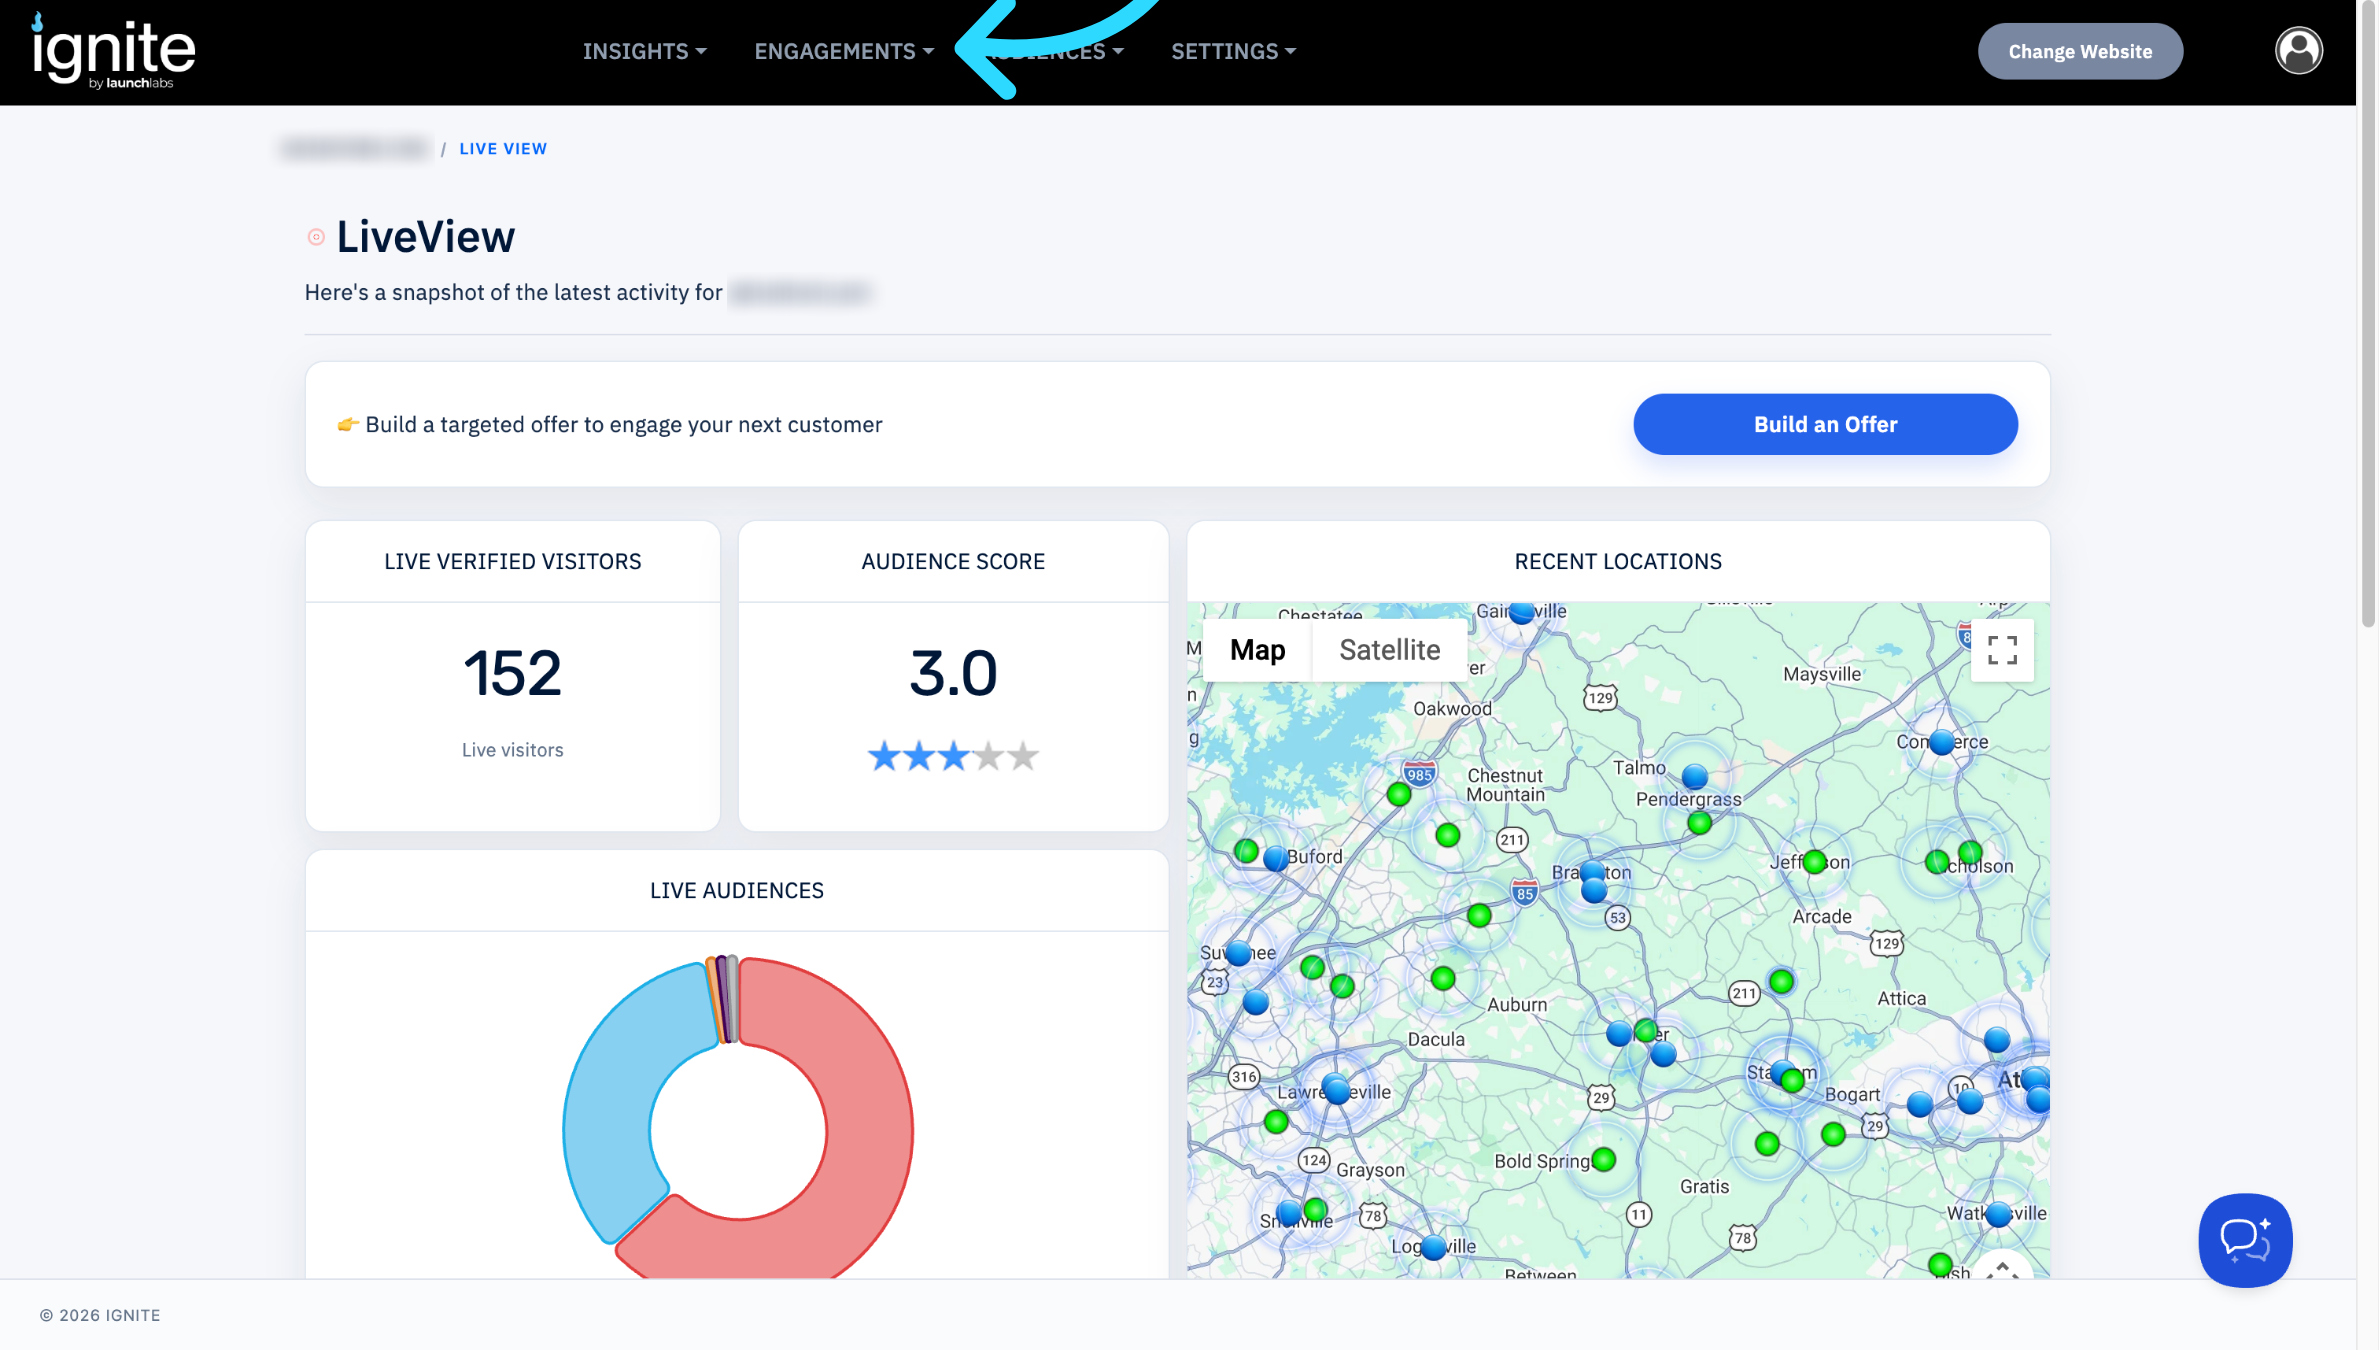This screenshot has width=2379, height=1350.
Task: Click the Build an Offer button
Action: coord(1825,424)
